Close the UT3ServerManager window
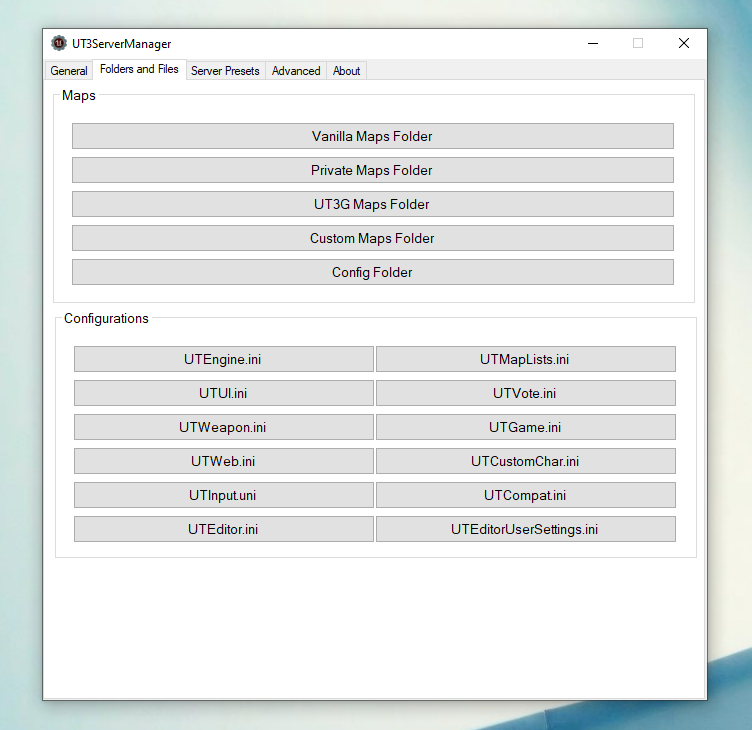This screenshot has height=730, width=752. [x=684, y=43]
